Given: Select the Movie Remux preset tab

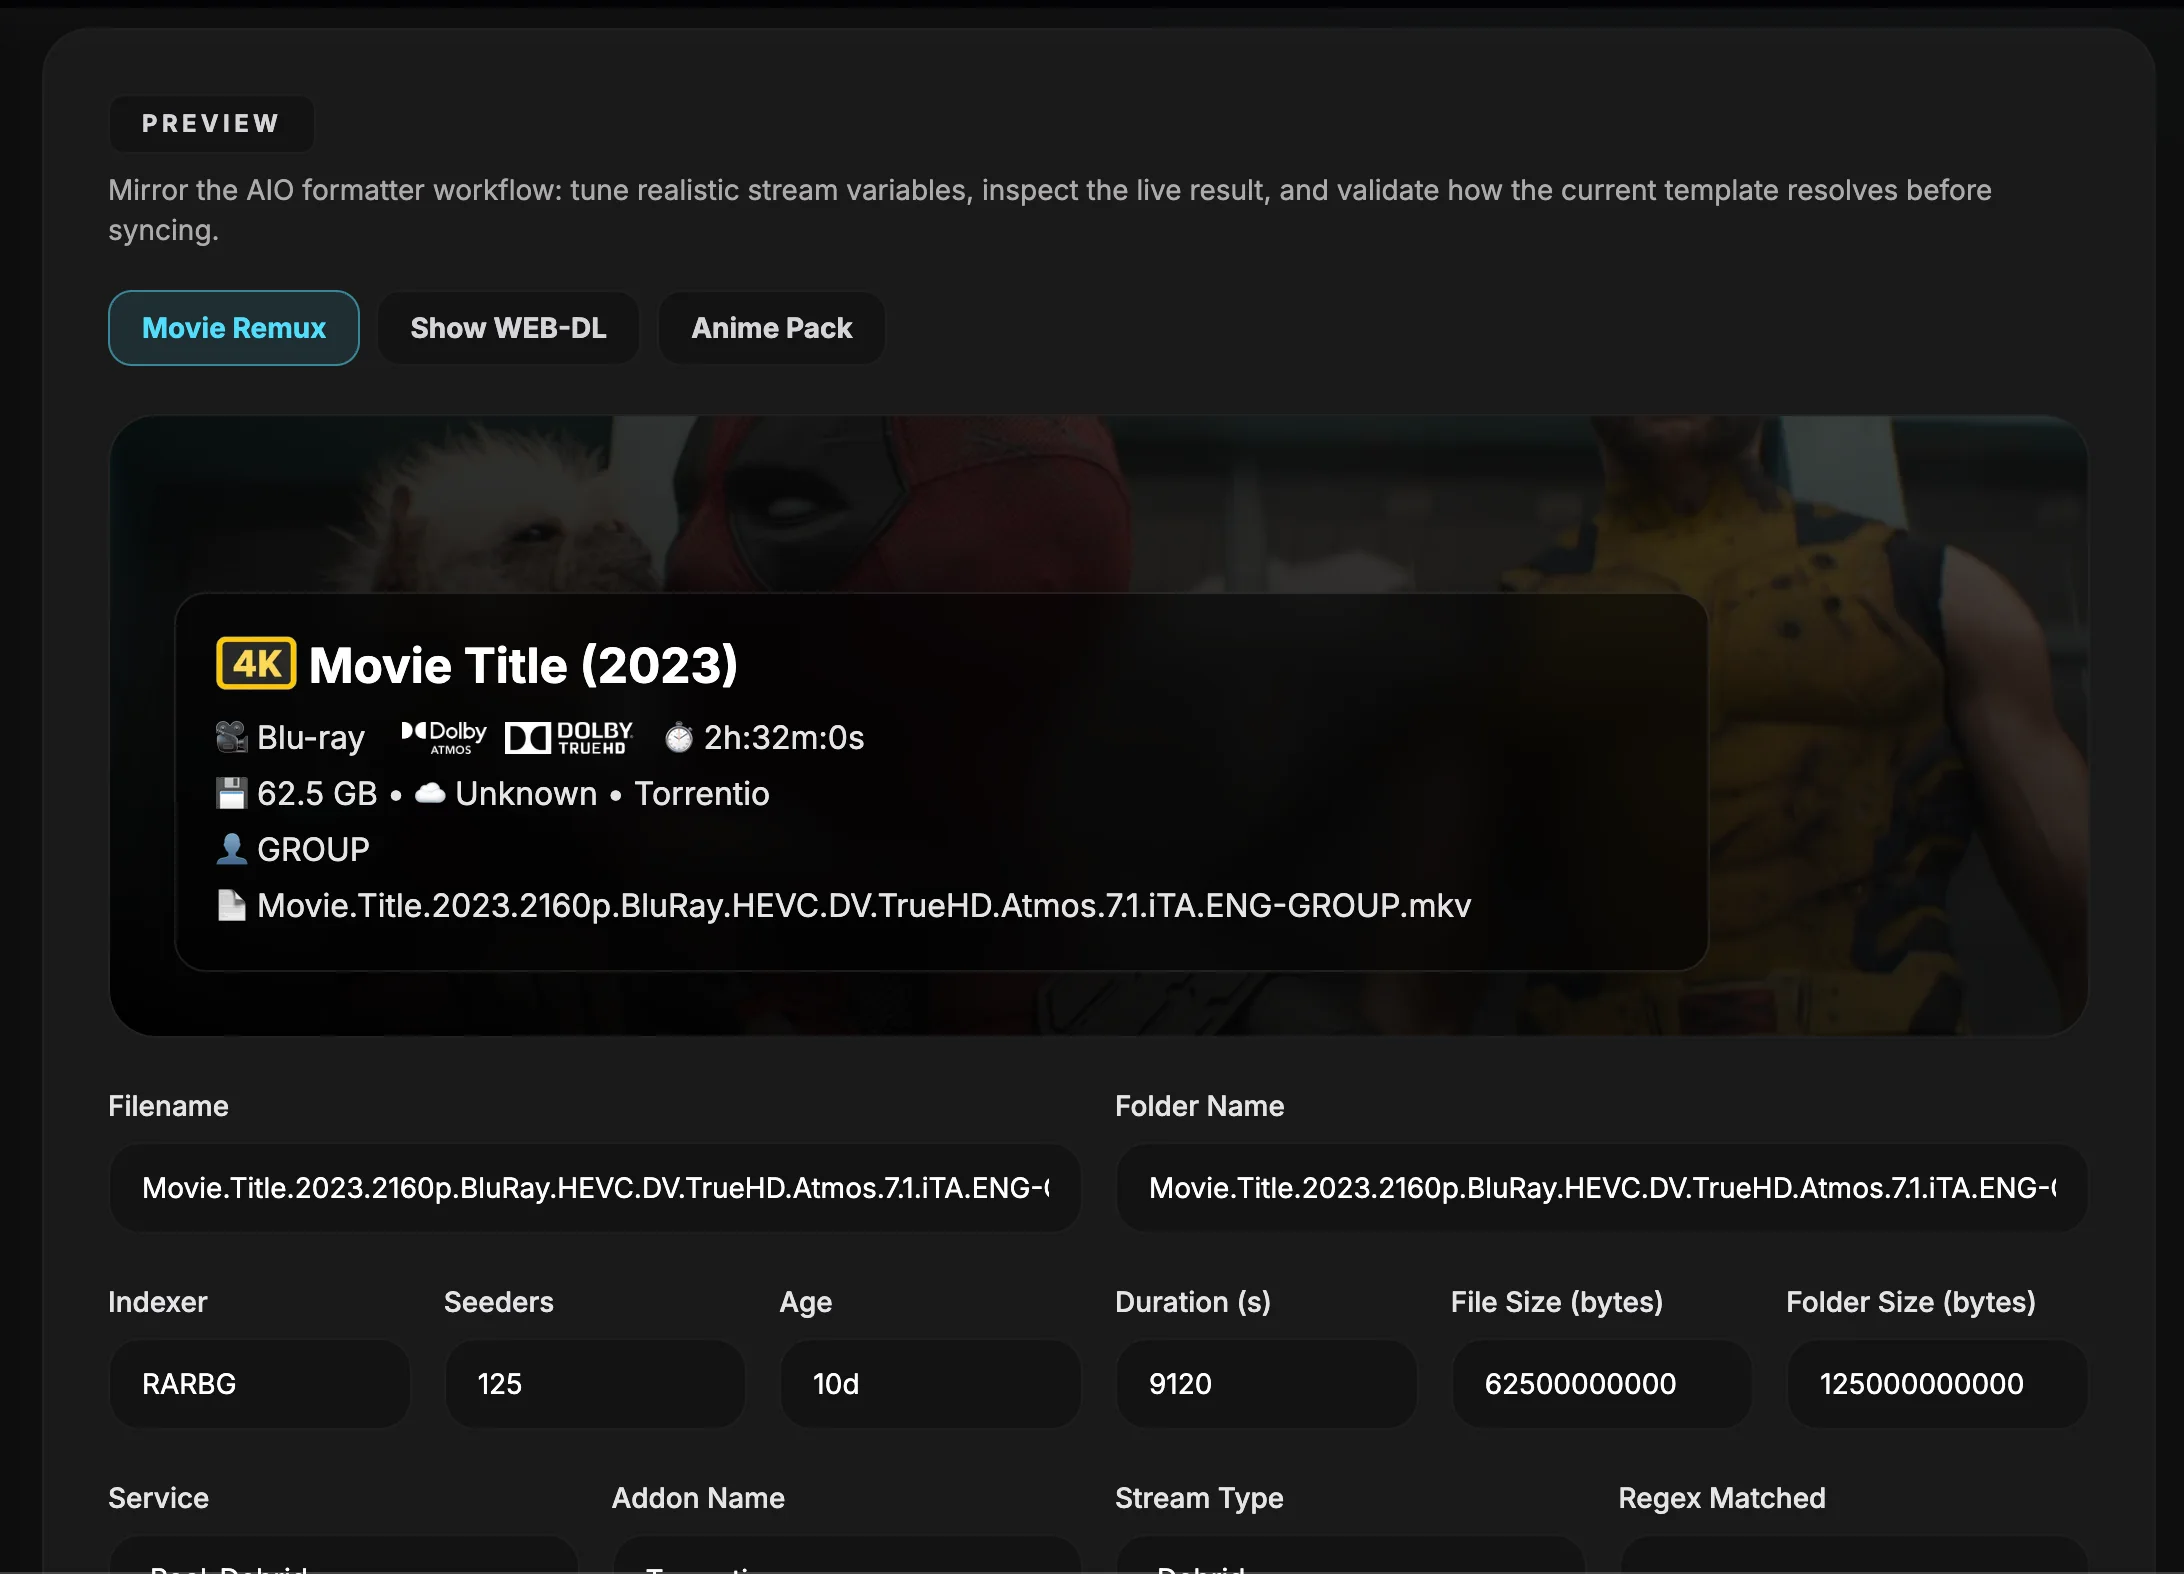Looking at the screenshot, I should (x=233, y=328).
